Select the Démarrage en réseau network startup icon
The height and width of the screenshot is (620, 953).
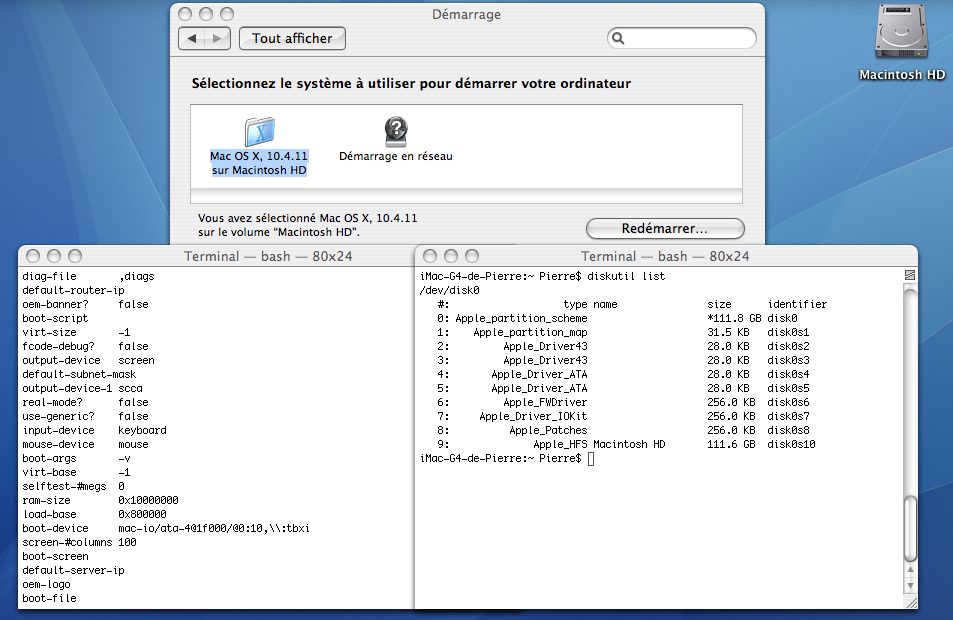pos(396,131)
